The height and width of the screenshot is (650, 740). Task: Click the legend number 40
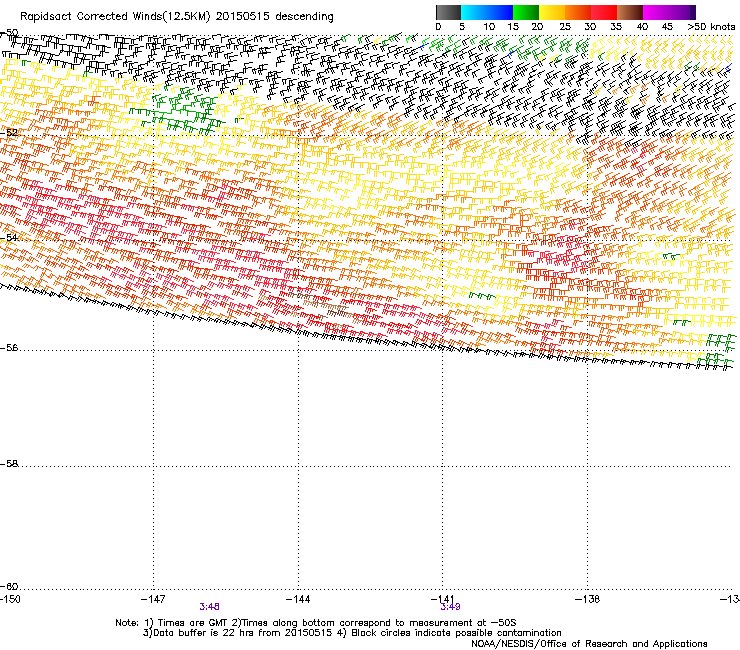(642, 27)
